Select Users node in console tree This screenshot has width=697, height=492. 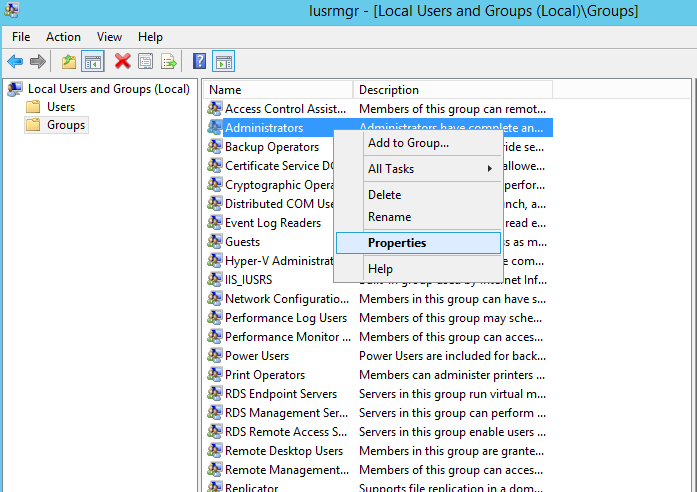(61, 107)
